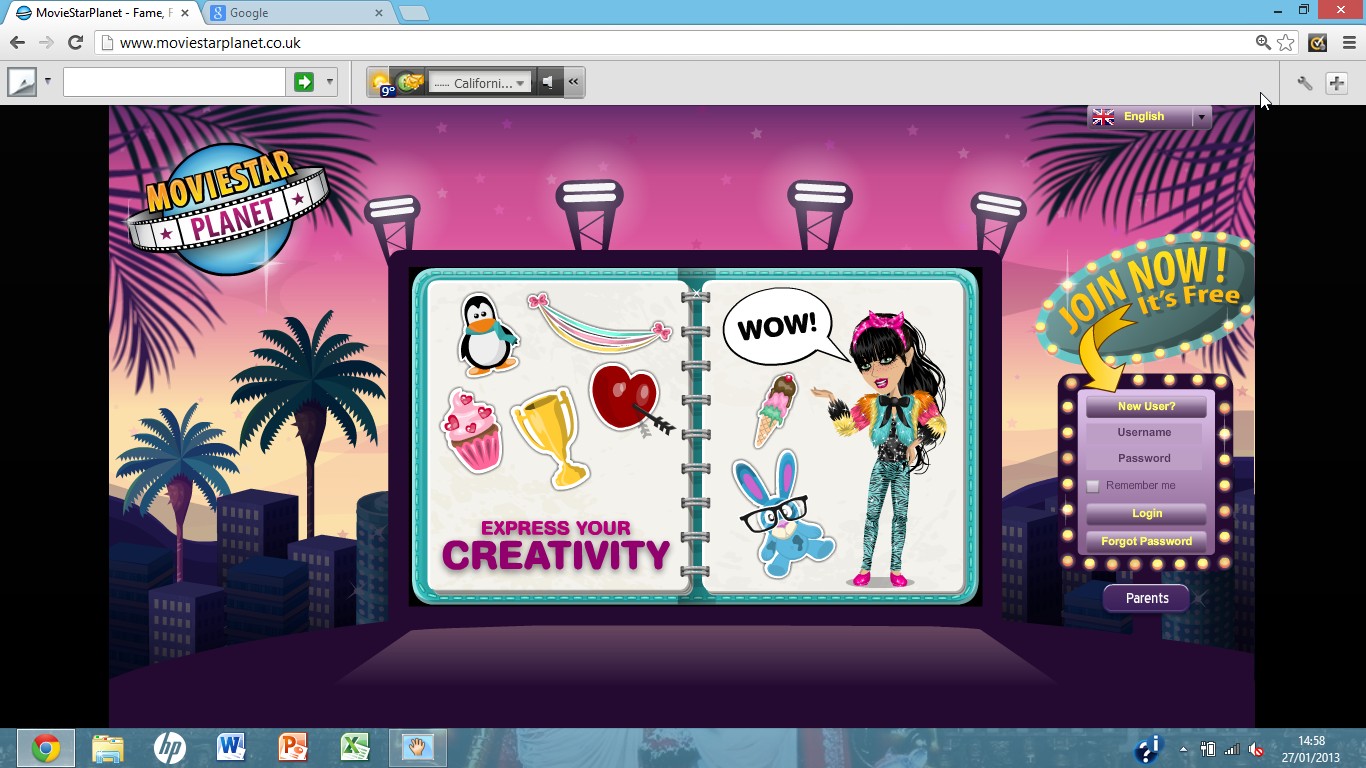
Task: Click the gold trophy sticker
Action: pyautogui.click(x=549, y=438)
